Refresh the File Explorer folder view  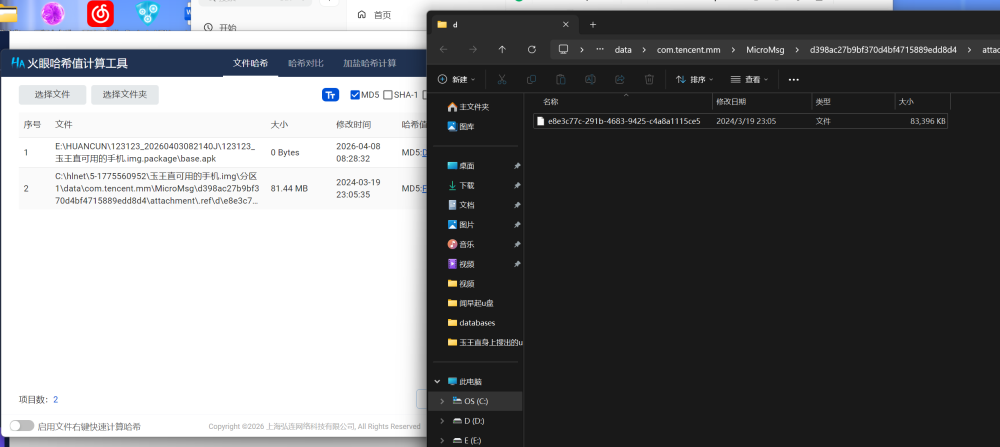(x=532, y=49)
